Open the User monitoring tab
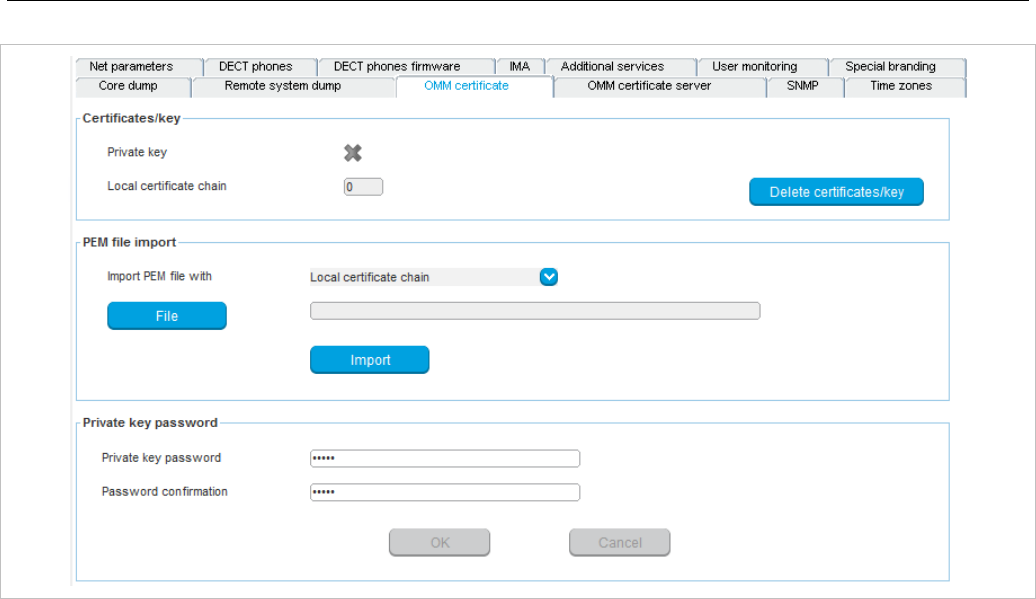Viewport: 1036px width, 599px height. point(763,67)
